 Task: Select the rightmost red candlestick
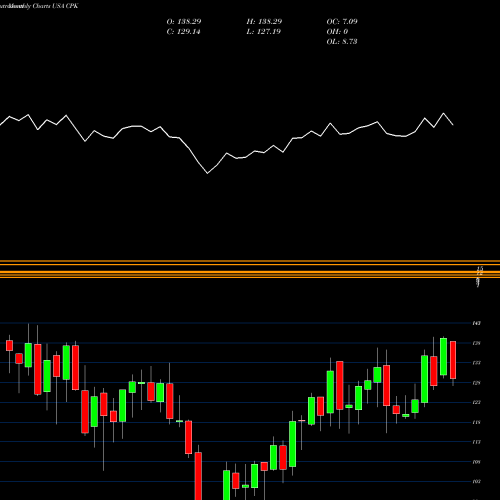(453, 360)
